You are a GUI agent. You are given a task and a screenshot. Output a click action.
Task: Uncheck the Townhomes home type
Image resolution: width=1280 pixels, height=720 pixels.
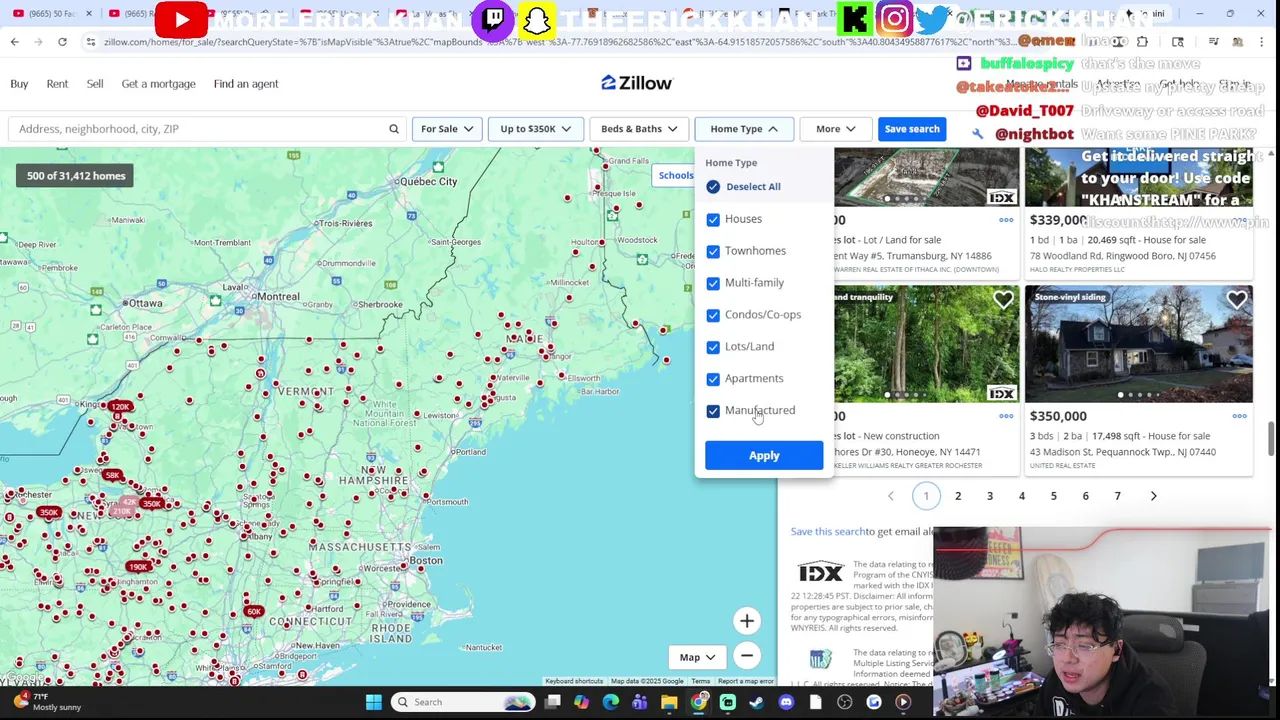[713, 251]
